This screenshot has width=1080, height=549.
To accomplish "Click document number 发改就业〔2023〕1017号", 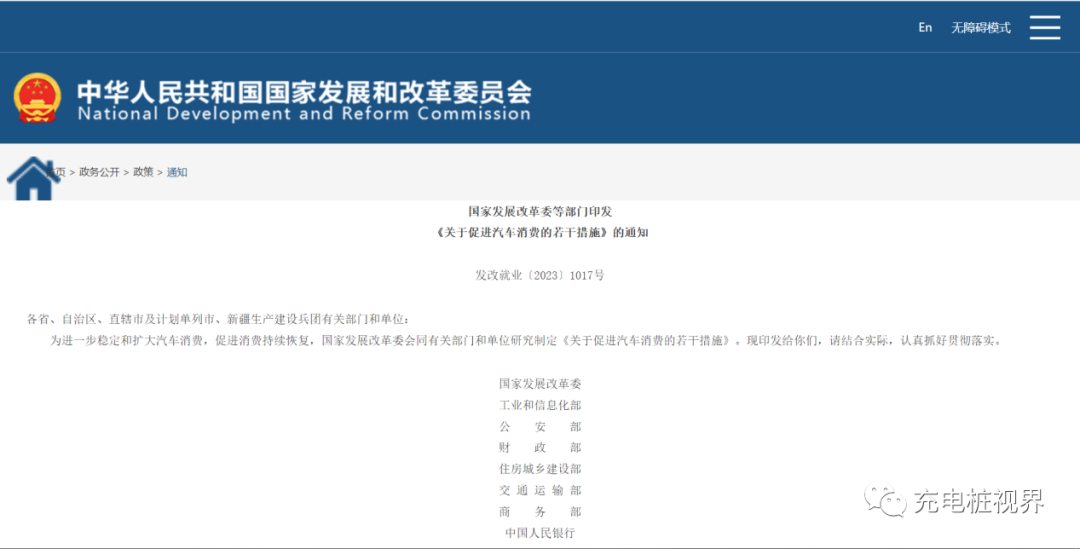I will (540, 276).
